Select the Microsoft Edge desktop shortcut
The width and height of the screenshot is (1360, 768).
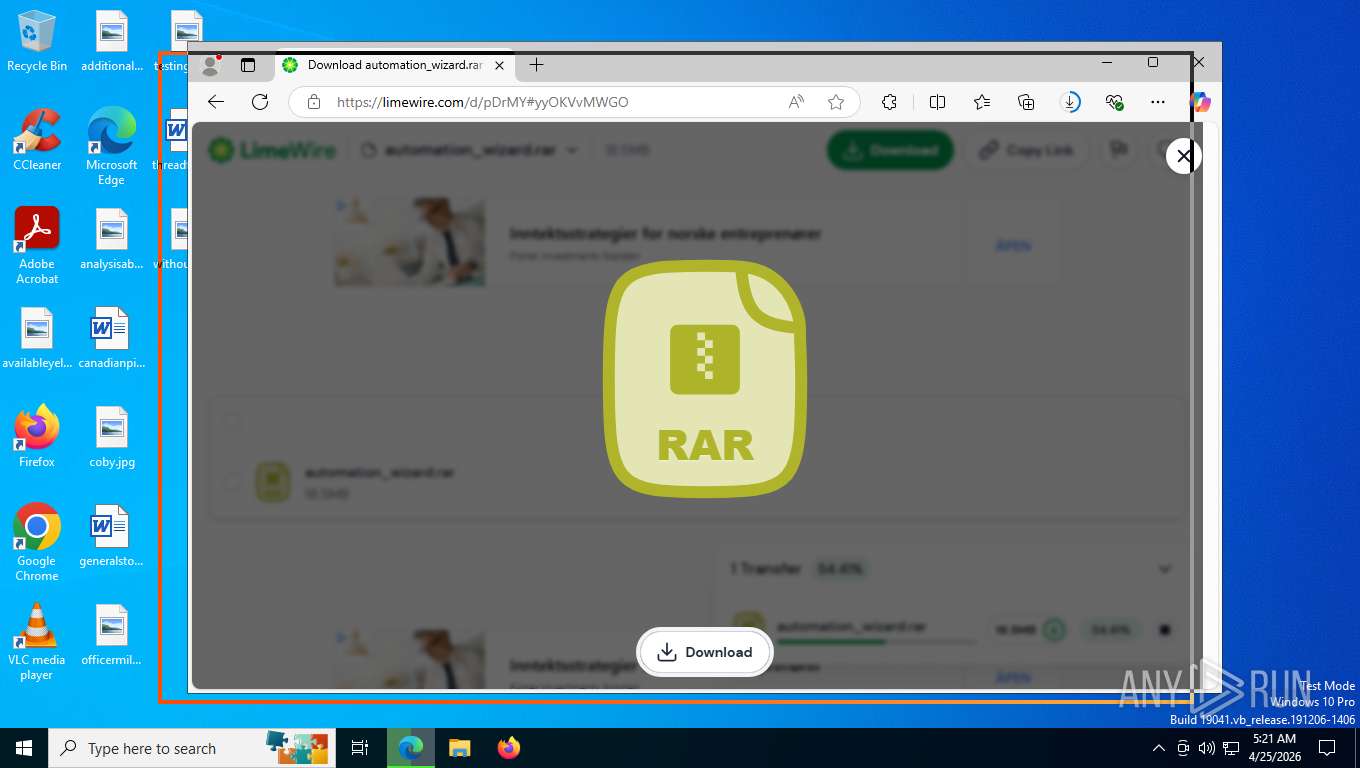111,147
